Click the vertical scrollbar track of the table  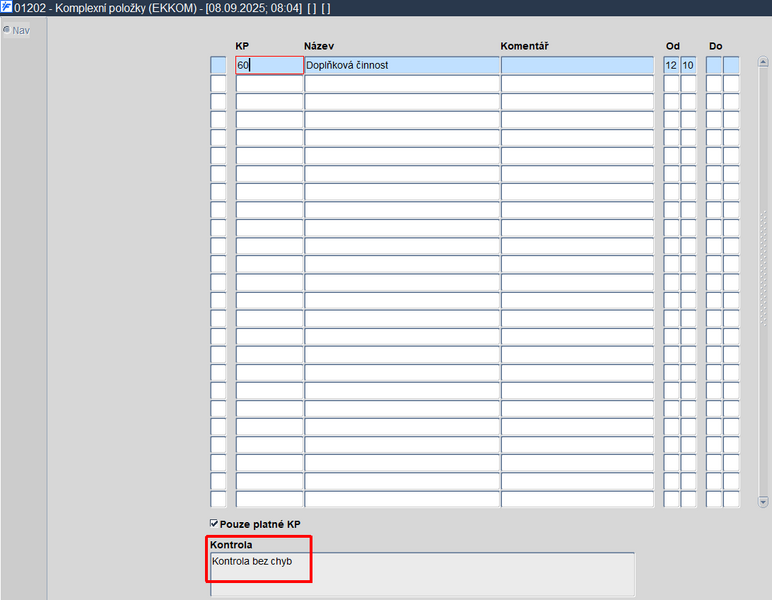(x=763, y=282)
